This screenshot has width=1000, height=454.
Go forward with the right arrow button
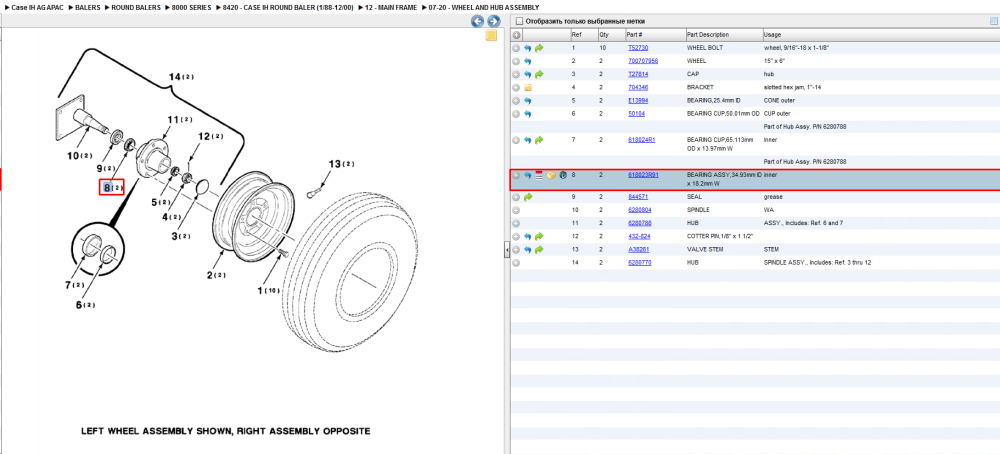click(492, 21)
